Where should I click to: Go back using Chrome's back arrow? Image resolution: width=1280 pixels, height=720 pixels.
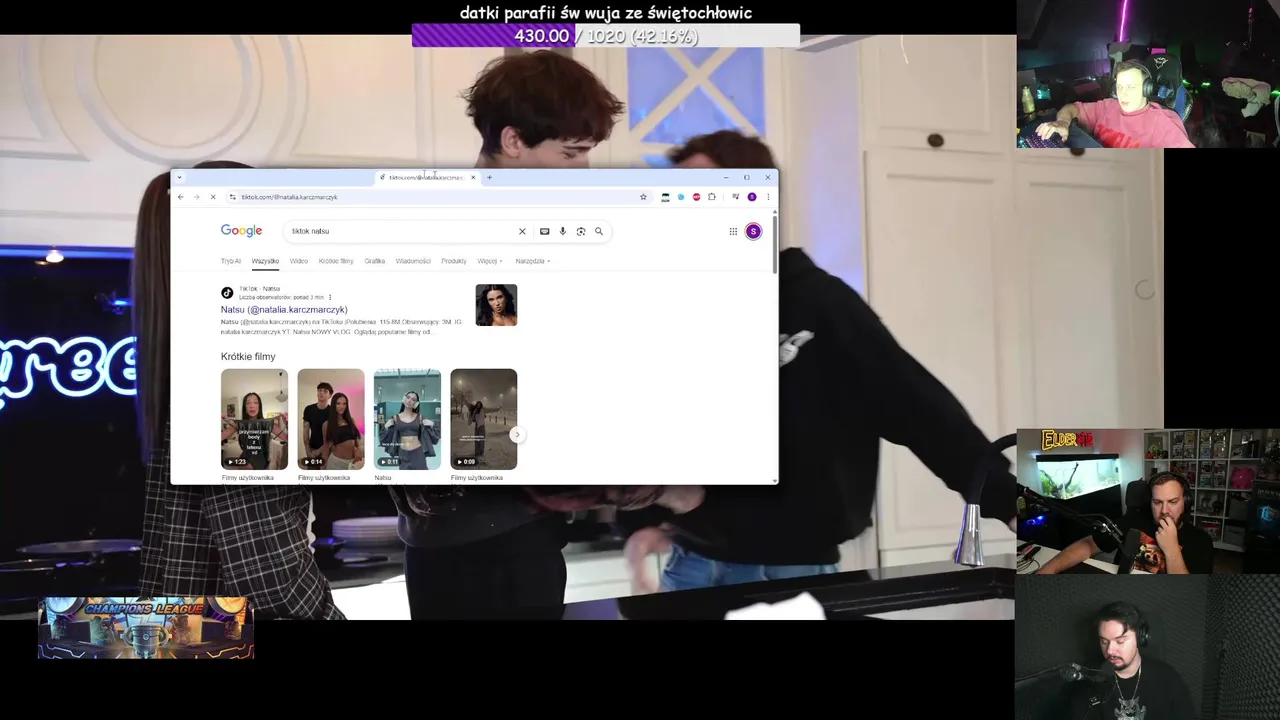click(180, 197)
